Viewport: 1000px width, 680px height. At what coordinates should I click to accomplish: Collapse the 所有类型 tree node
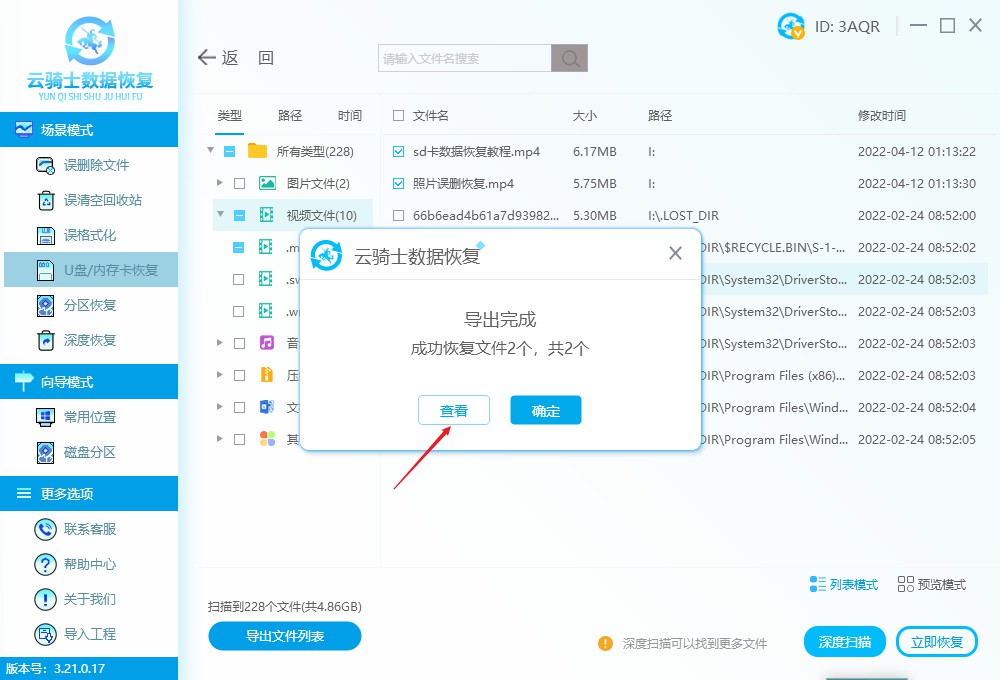coord(209,151)
